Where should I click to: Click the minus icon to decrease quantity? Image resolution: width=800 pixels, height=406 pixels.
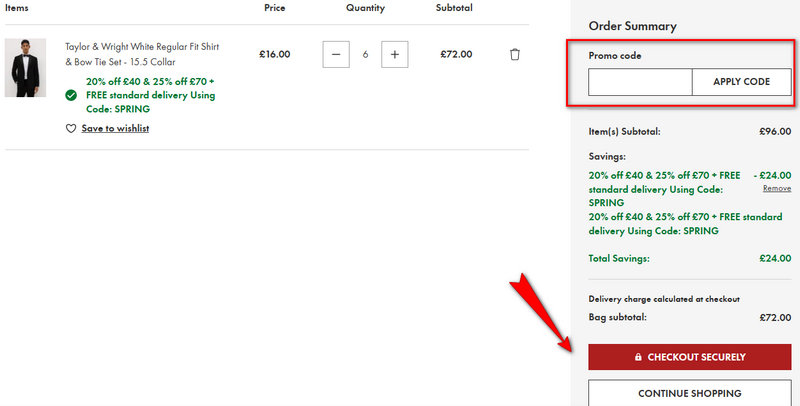336,54
